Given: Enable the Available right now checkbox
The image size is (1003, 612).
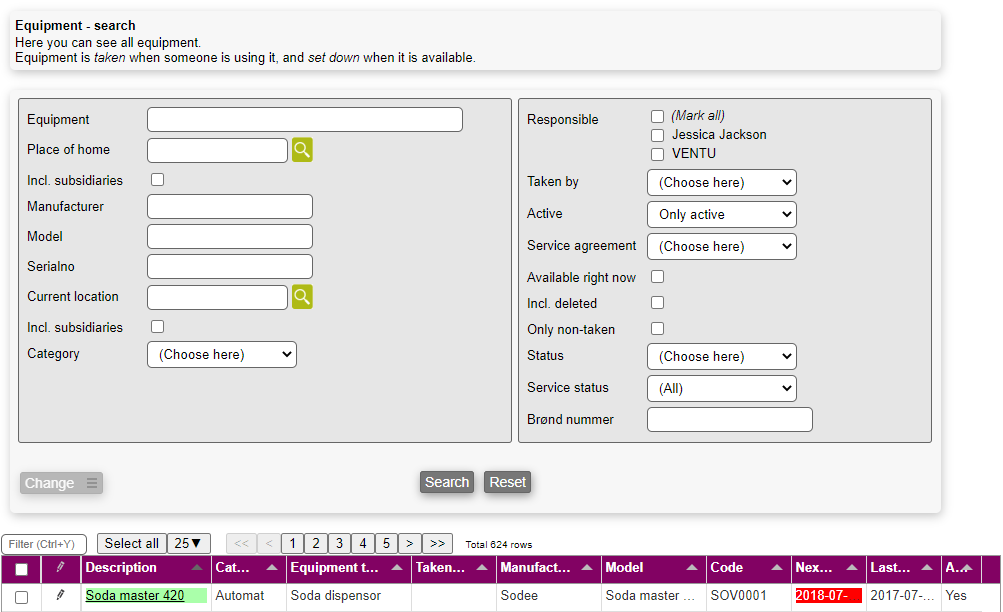Looking at the screenshot, I should click(x=657, y=277).
